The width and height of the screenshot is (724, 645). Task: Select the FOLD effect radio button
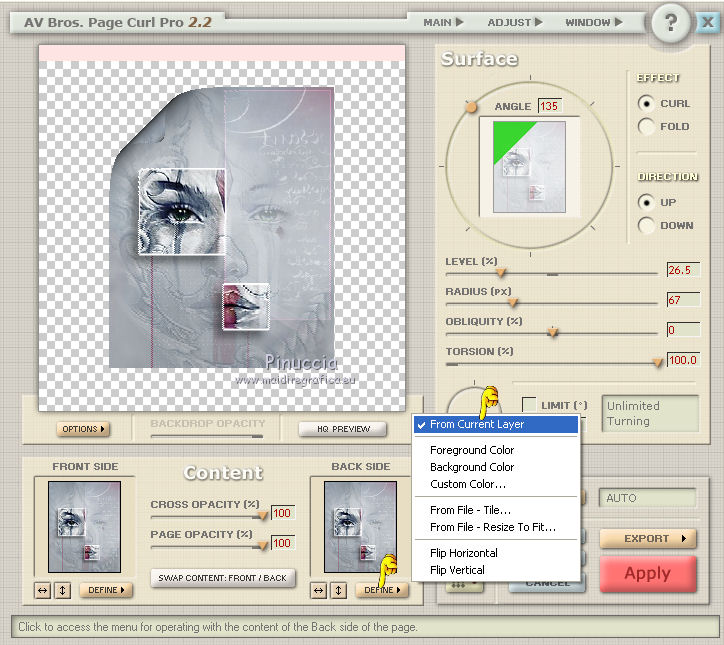pos(646,126)
